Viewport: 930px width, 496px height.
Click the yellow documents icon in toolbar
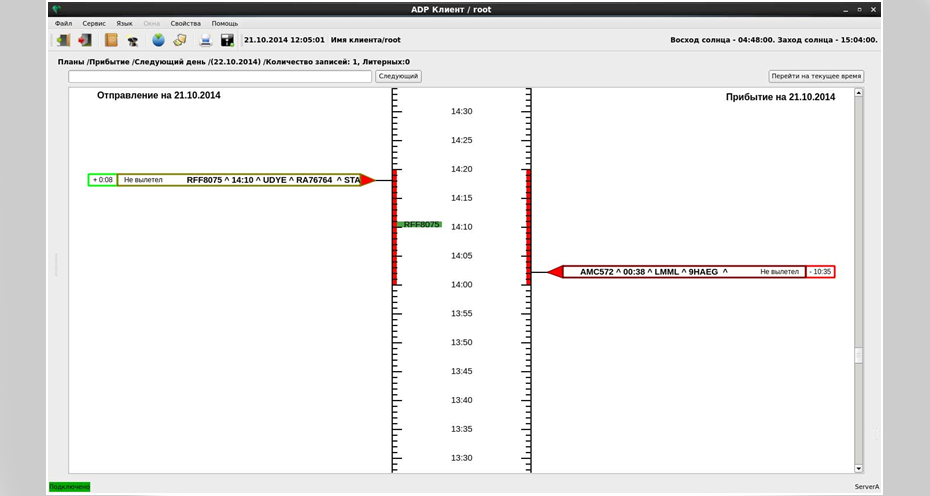pos(180,40)
